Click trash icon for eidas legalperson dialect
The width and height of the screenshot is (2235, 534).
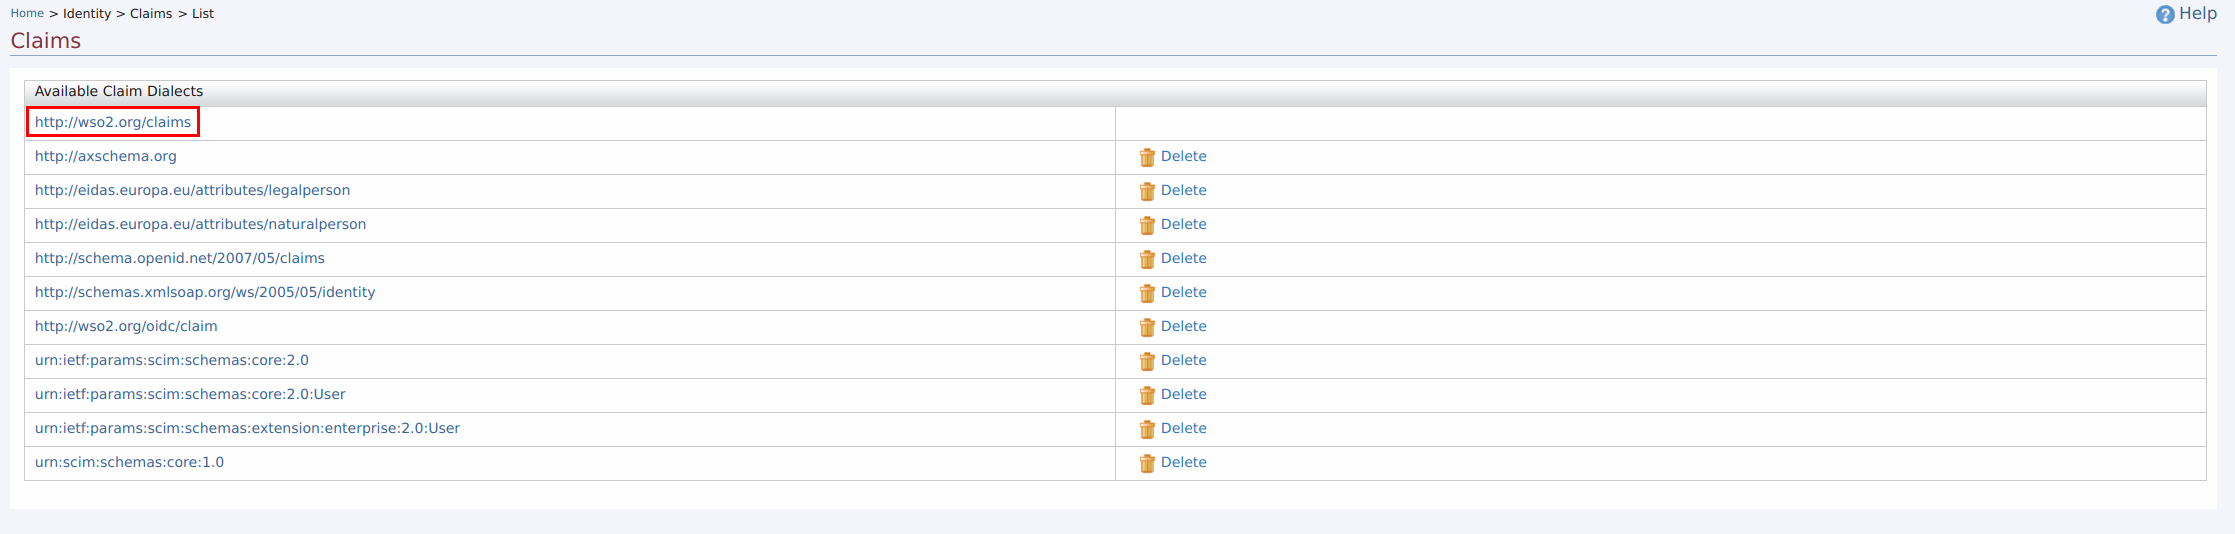pyautogui.click(x=1147, y=191)
